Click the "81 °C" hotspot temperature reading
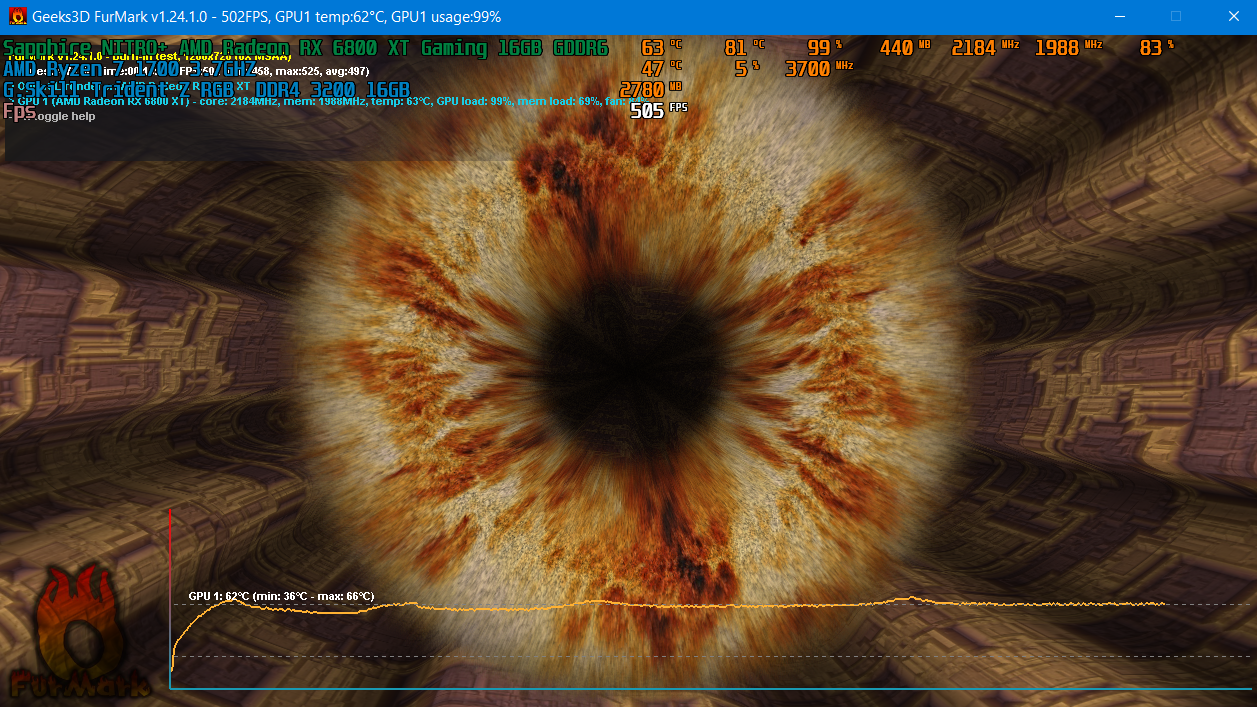The image size is (1257, 707). point(745,48)
